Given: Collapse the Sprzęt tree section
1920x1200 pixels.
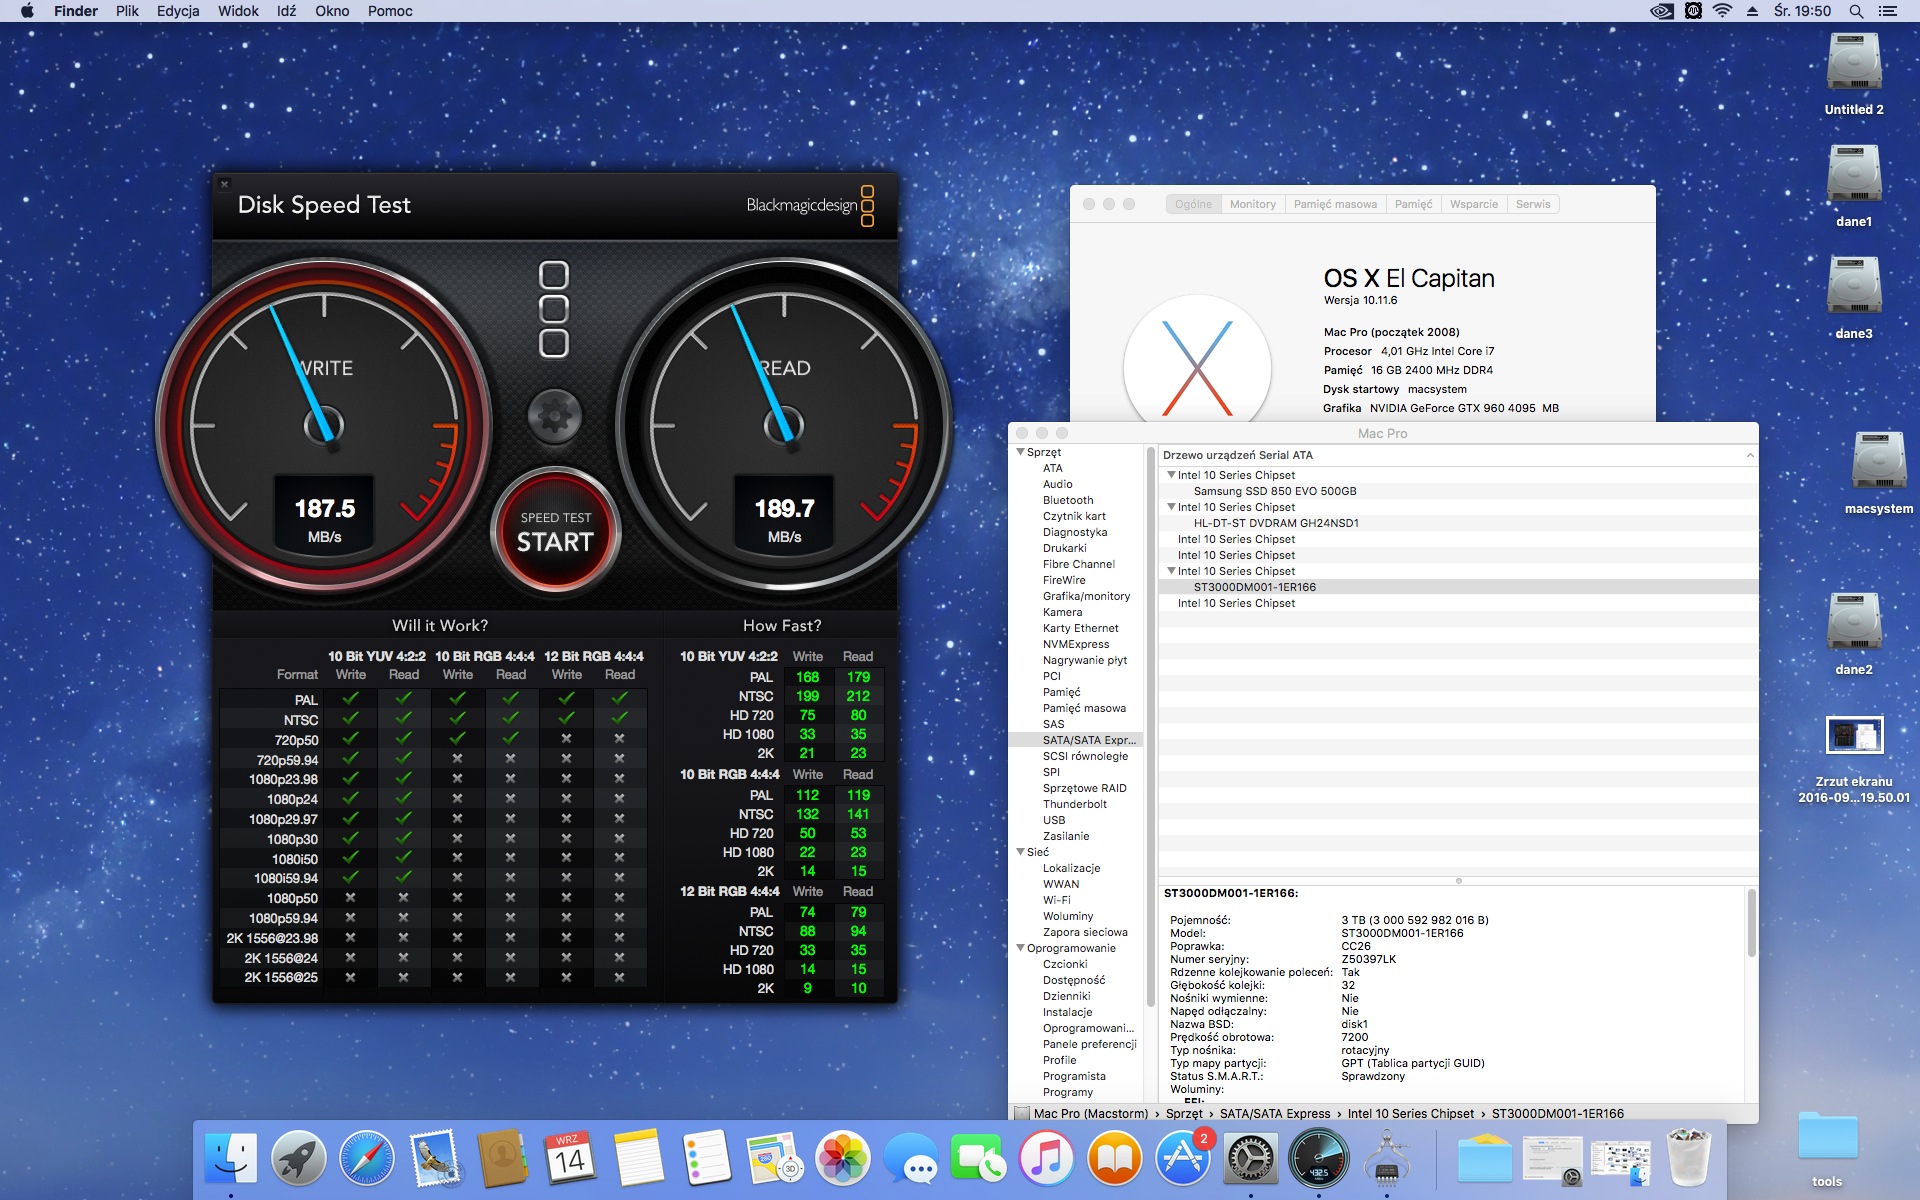Looking at the screenshot, I should pos(1021,452).
